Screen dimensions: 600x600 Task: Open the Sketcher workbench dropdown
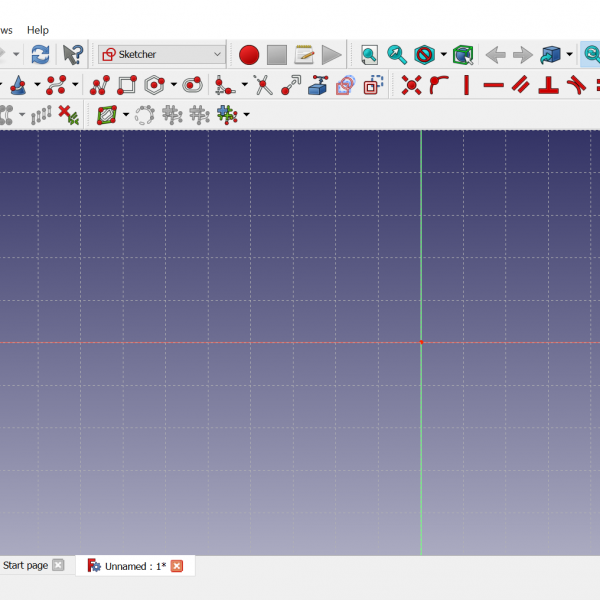point(162,54)
